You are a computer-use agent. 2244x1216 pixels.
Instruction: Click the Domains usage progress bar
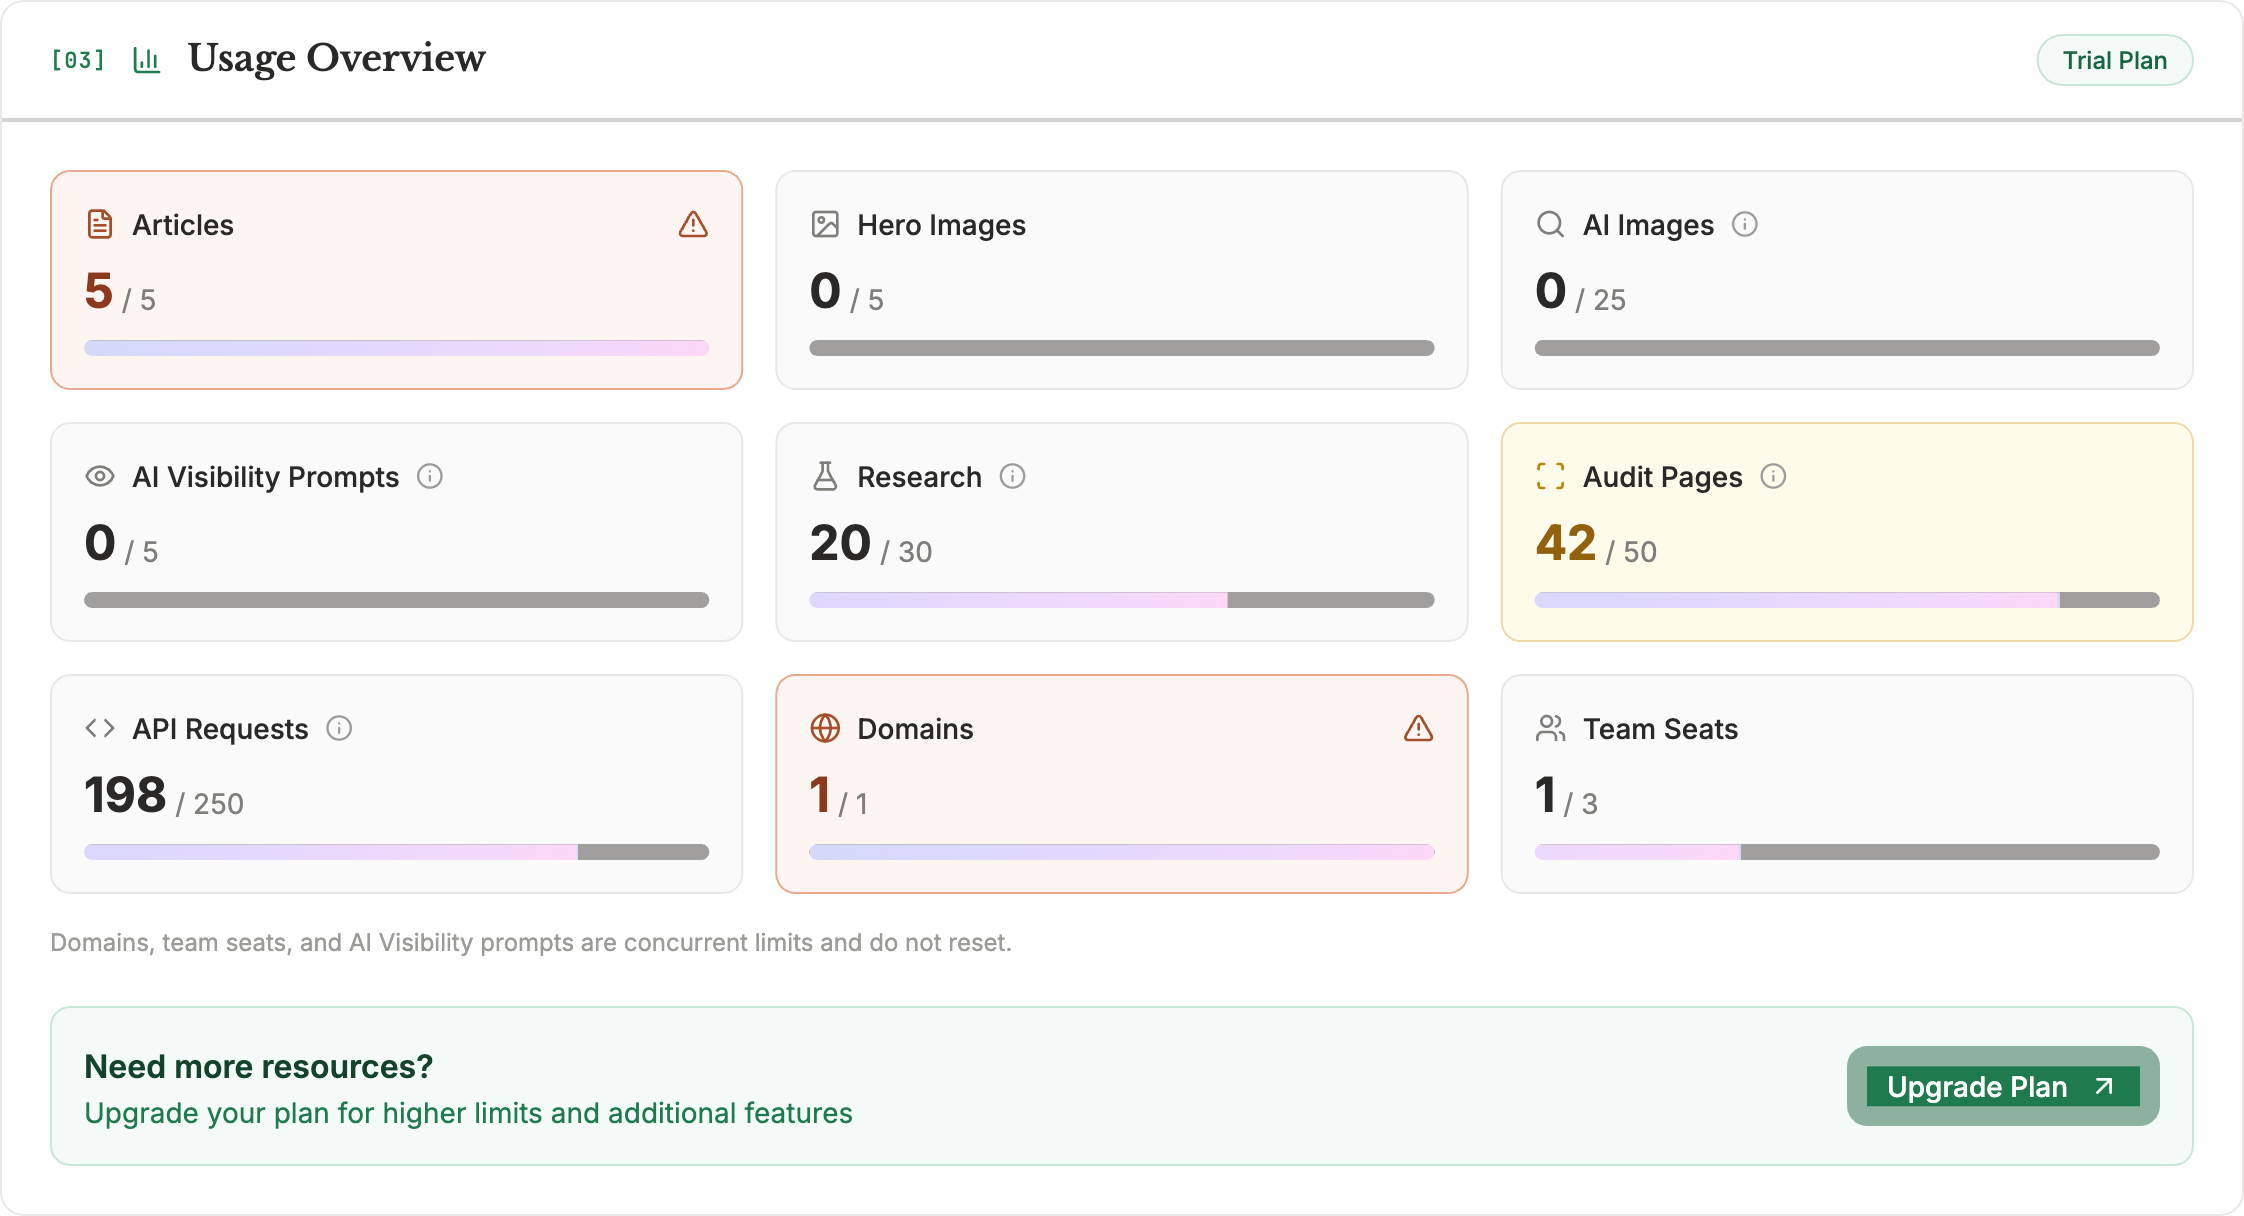pos(1122,852)
